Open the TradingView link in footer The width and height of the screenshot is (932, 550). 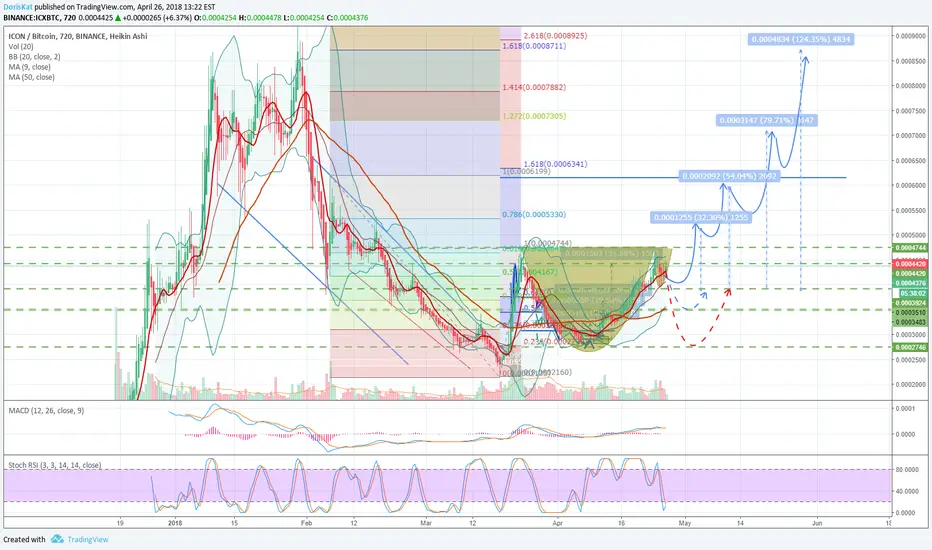point(87,539)
